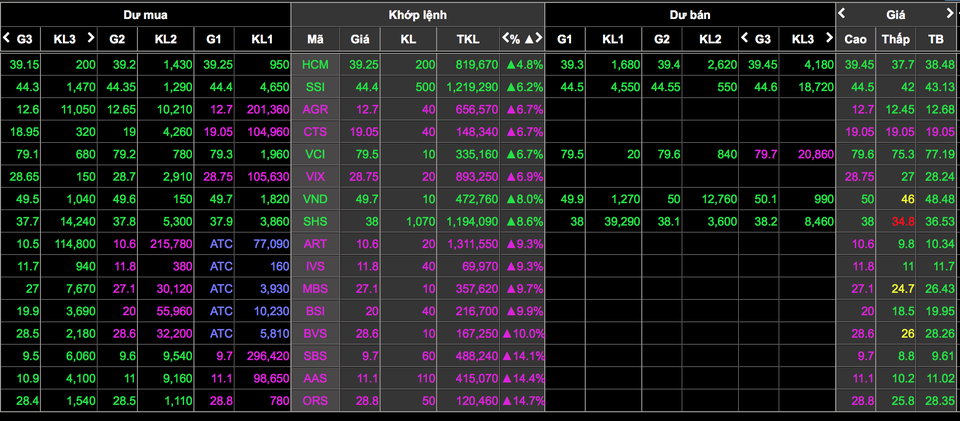This screenshot has width=960, height=421.
Task: Click right arrow after KL3 in Dư bán header
Action: (x=829, y=38)
